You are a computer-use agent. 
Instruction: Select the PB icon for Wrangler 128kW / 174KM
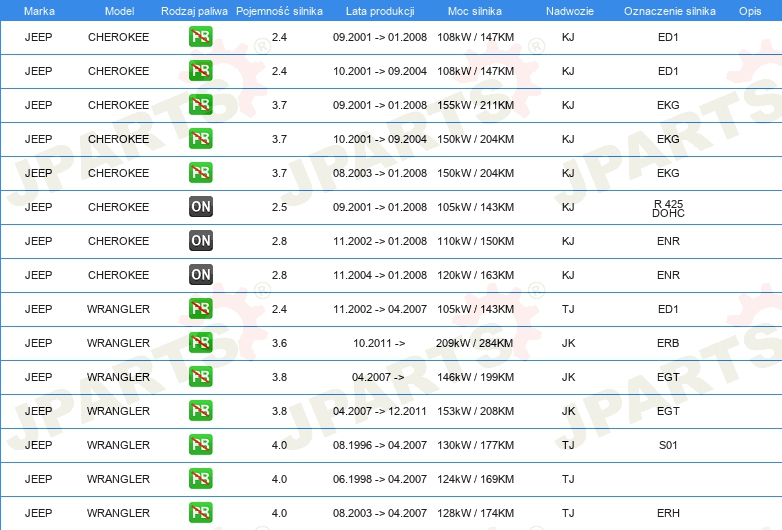coord(201,513)
